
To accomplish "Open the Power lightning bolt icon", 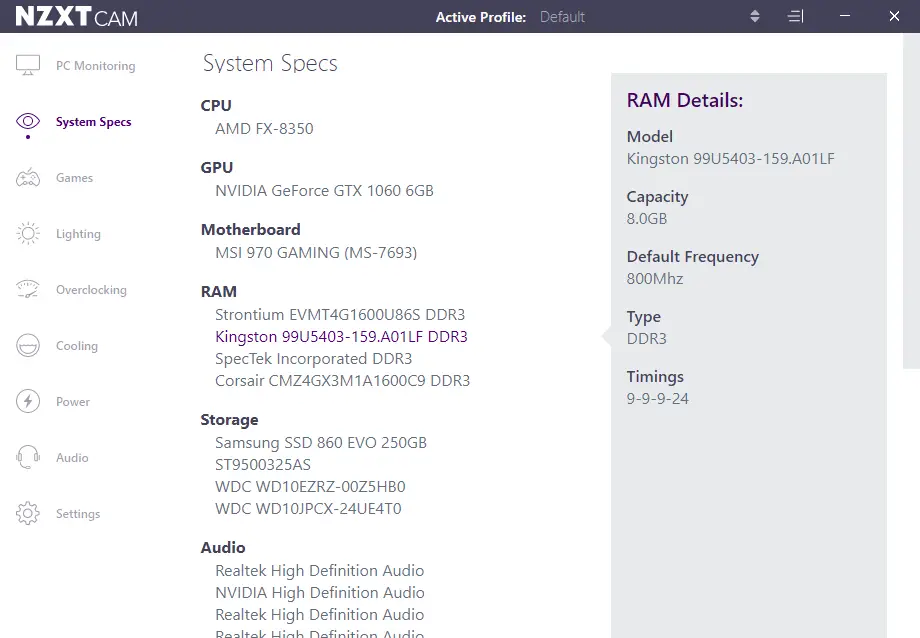I will pos(28,401).
